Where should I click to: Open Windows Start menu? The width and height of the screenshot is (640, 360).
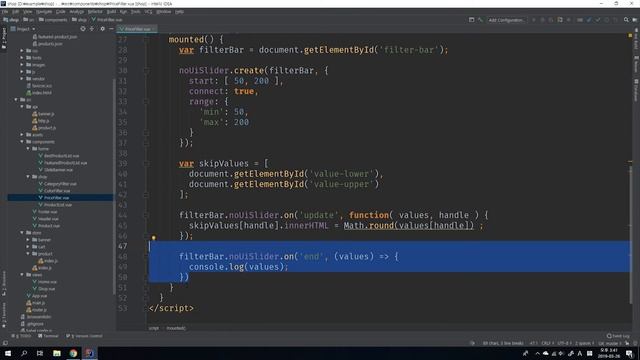[x=8, y=353]
